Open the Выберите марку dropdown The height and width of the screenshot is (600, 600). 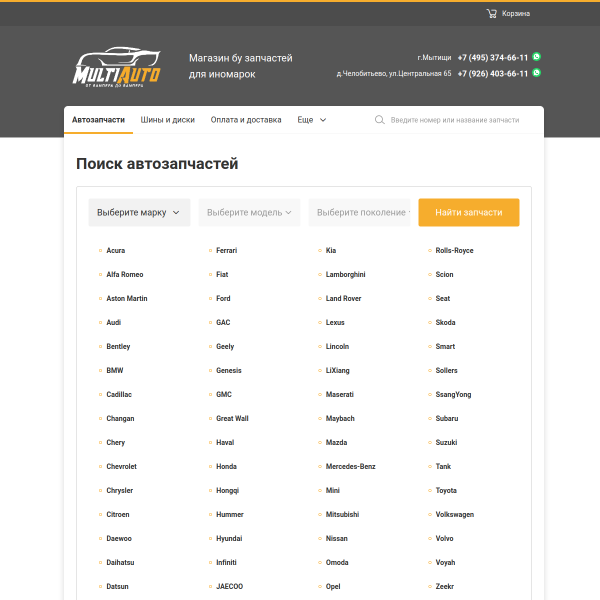click(139, 212)
